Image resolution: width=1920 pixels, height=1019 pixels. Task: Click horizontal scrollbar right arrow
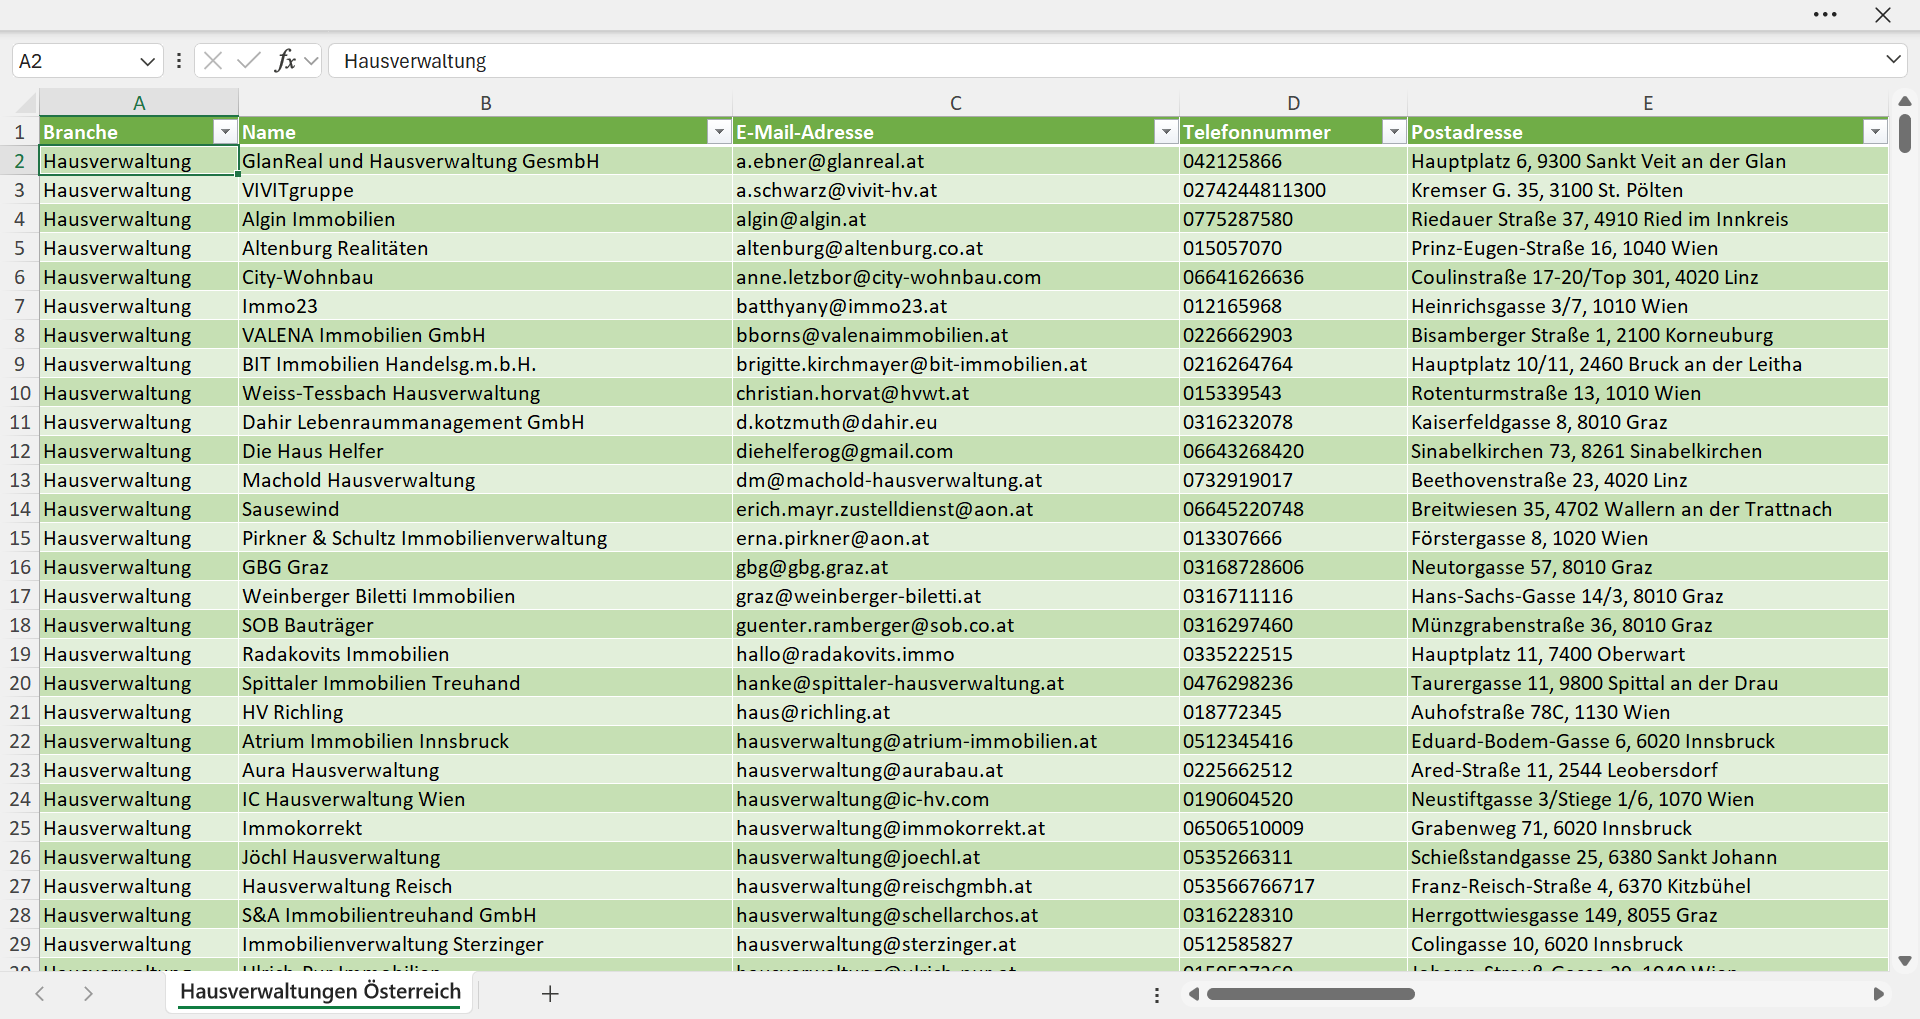[1878, 994]
